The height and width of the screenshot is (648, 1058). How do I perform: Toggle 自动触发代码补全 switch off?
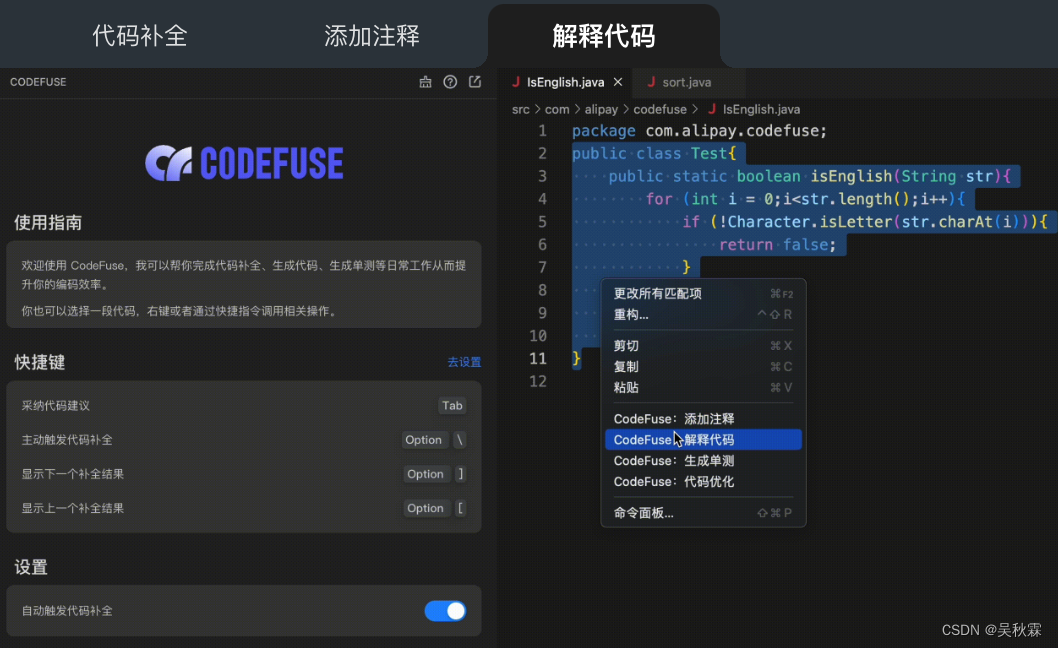tap(445, 611)
